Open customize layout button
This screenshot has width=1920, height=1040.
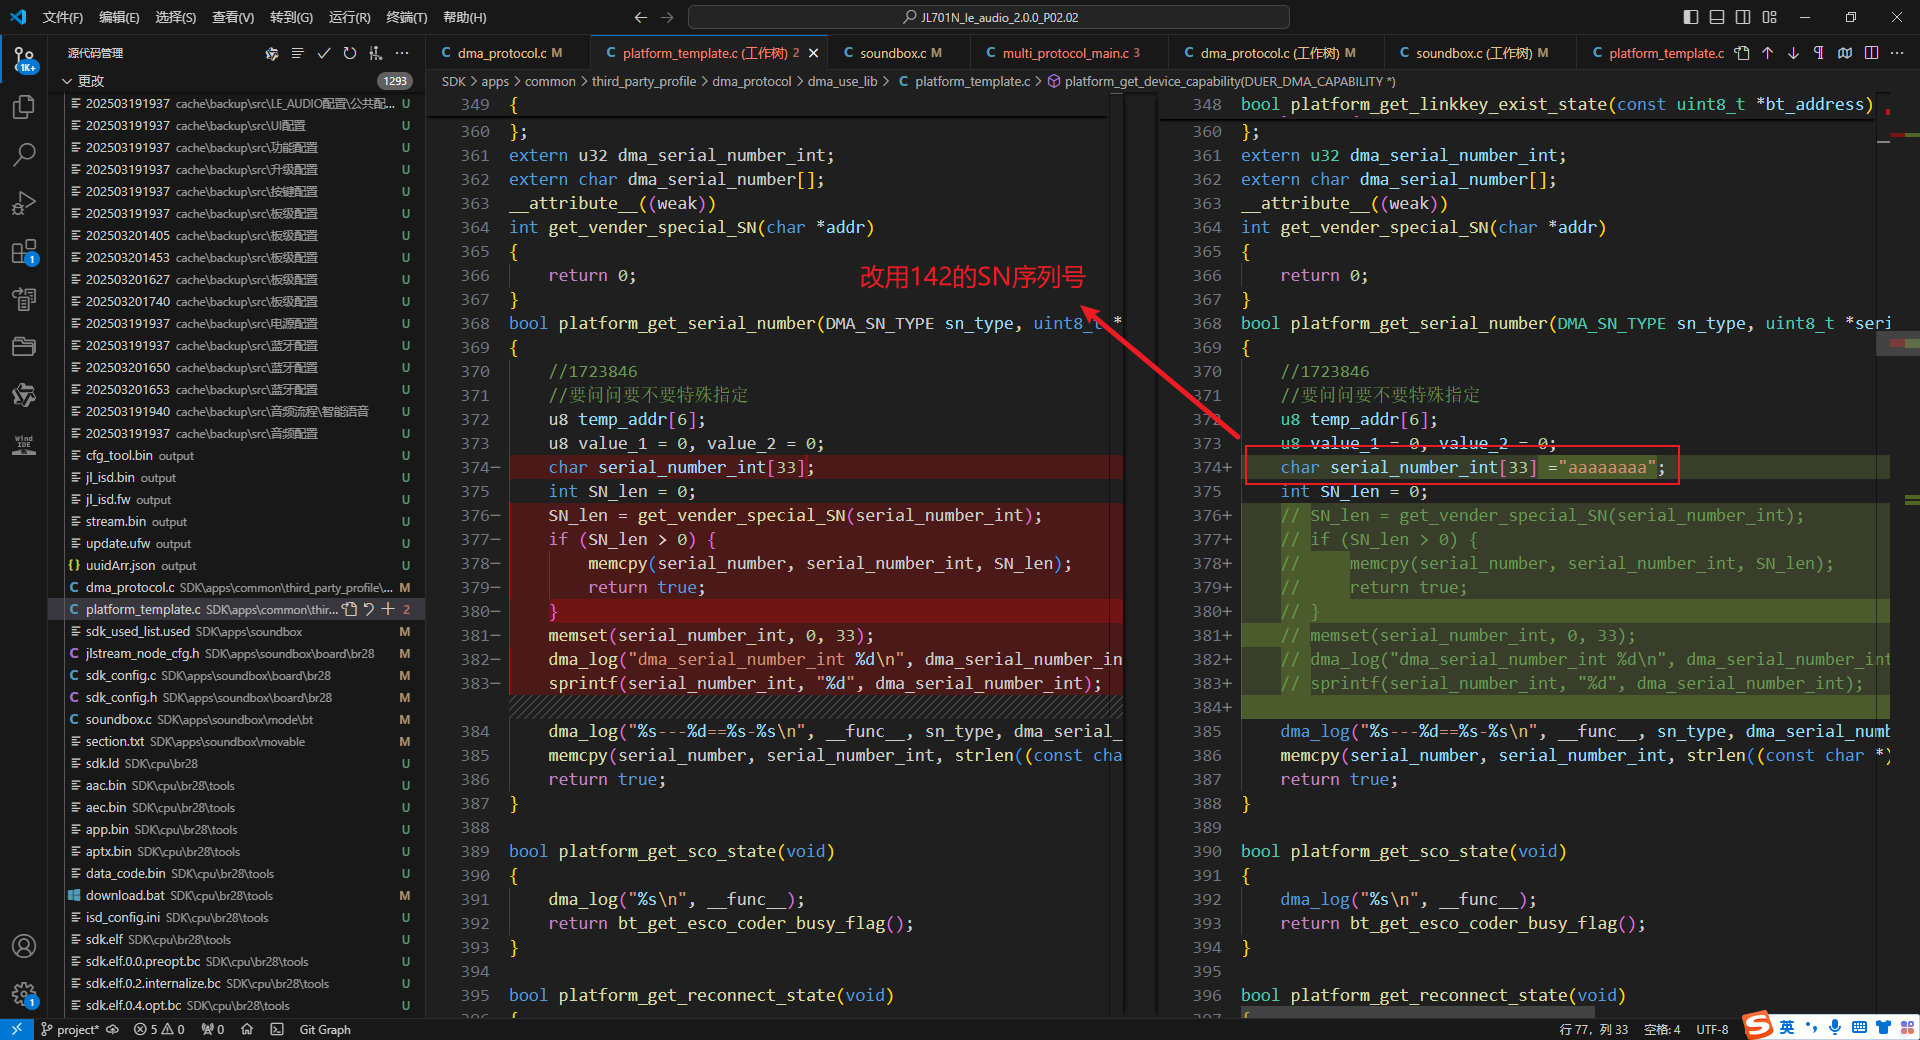click(1770, 17)
